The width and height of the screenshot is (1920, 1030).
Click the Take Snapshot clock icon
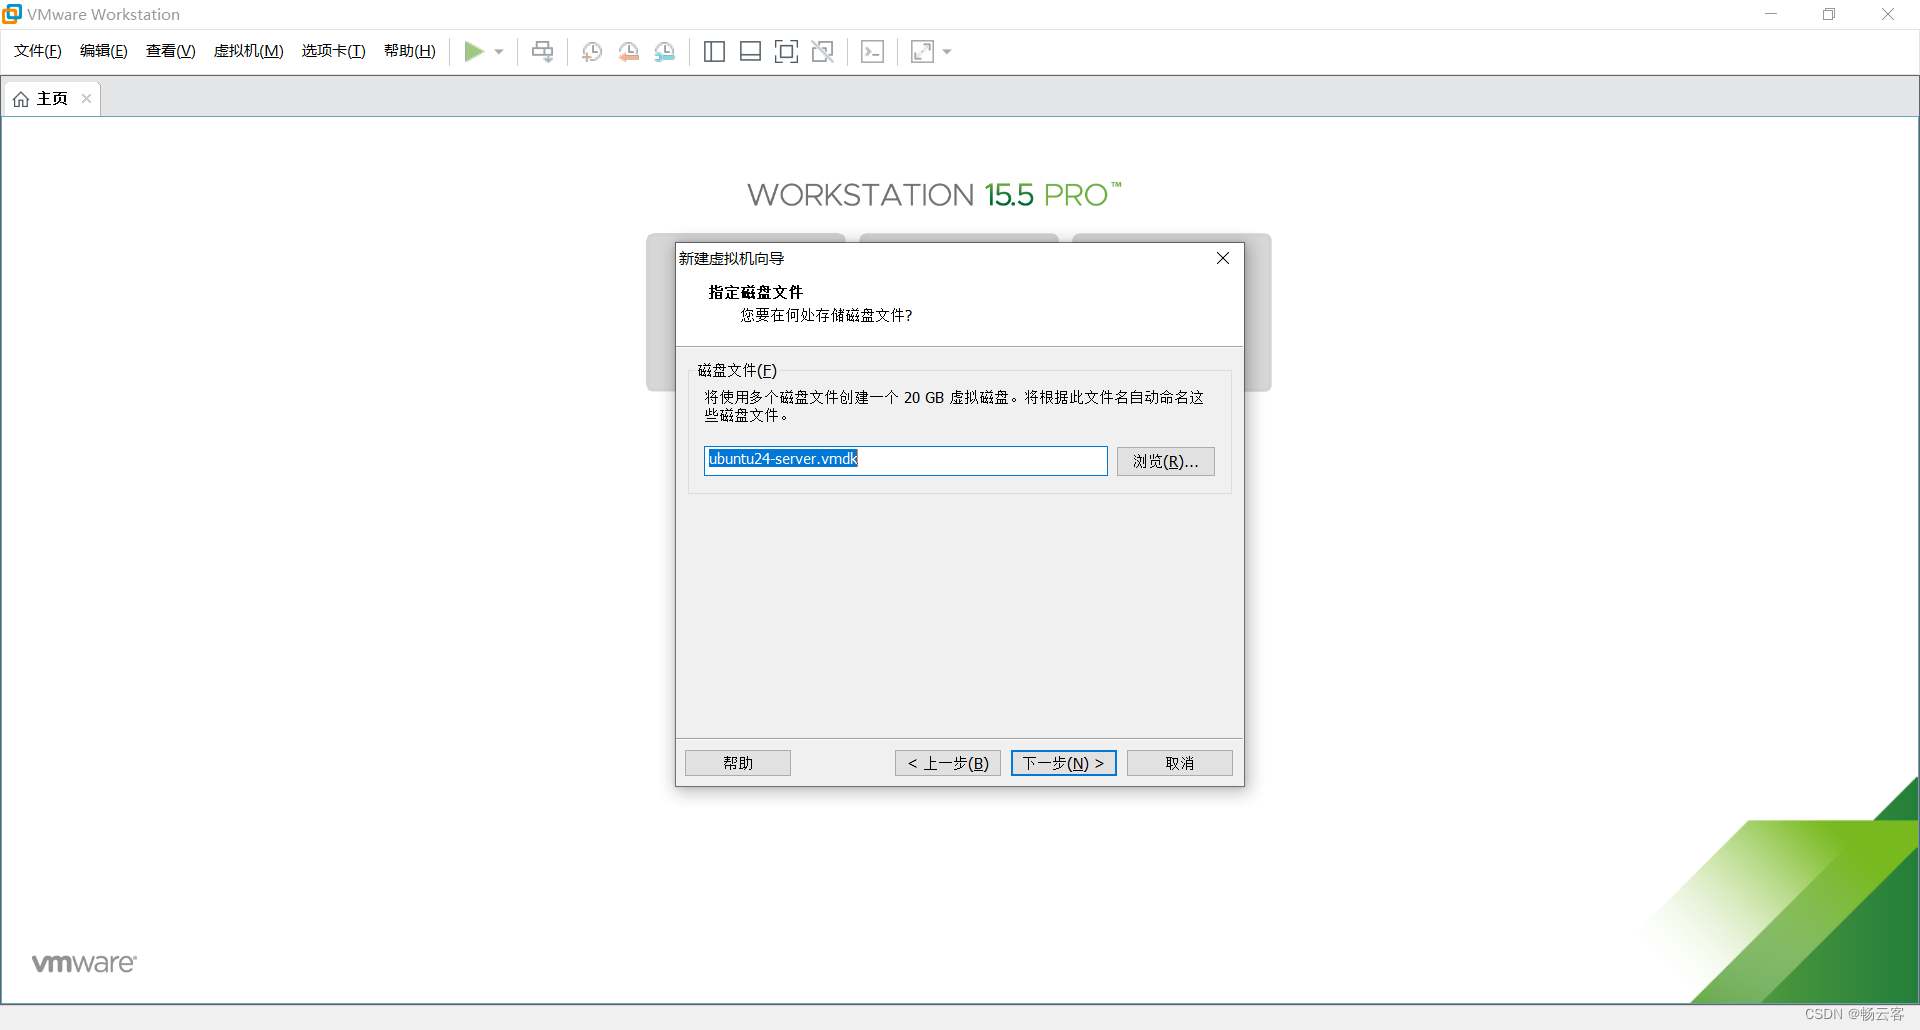click(592, 52)
